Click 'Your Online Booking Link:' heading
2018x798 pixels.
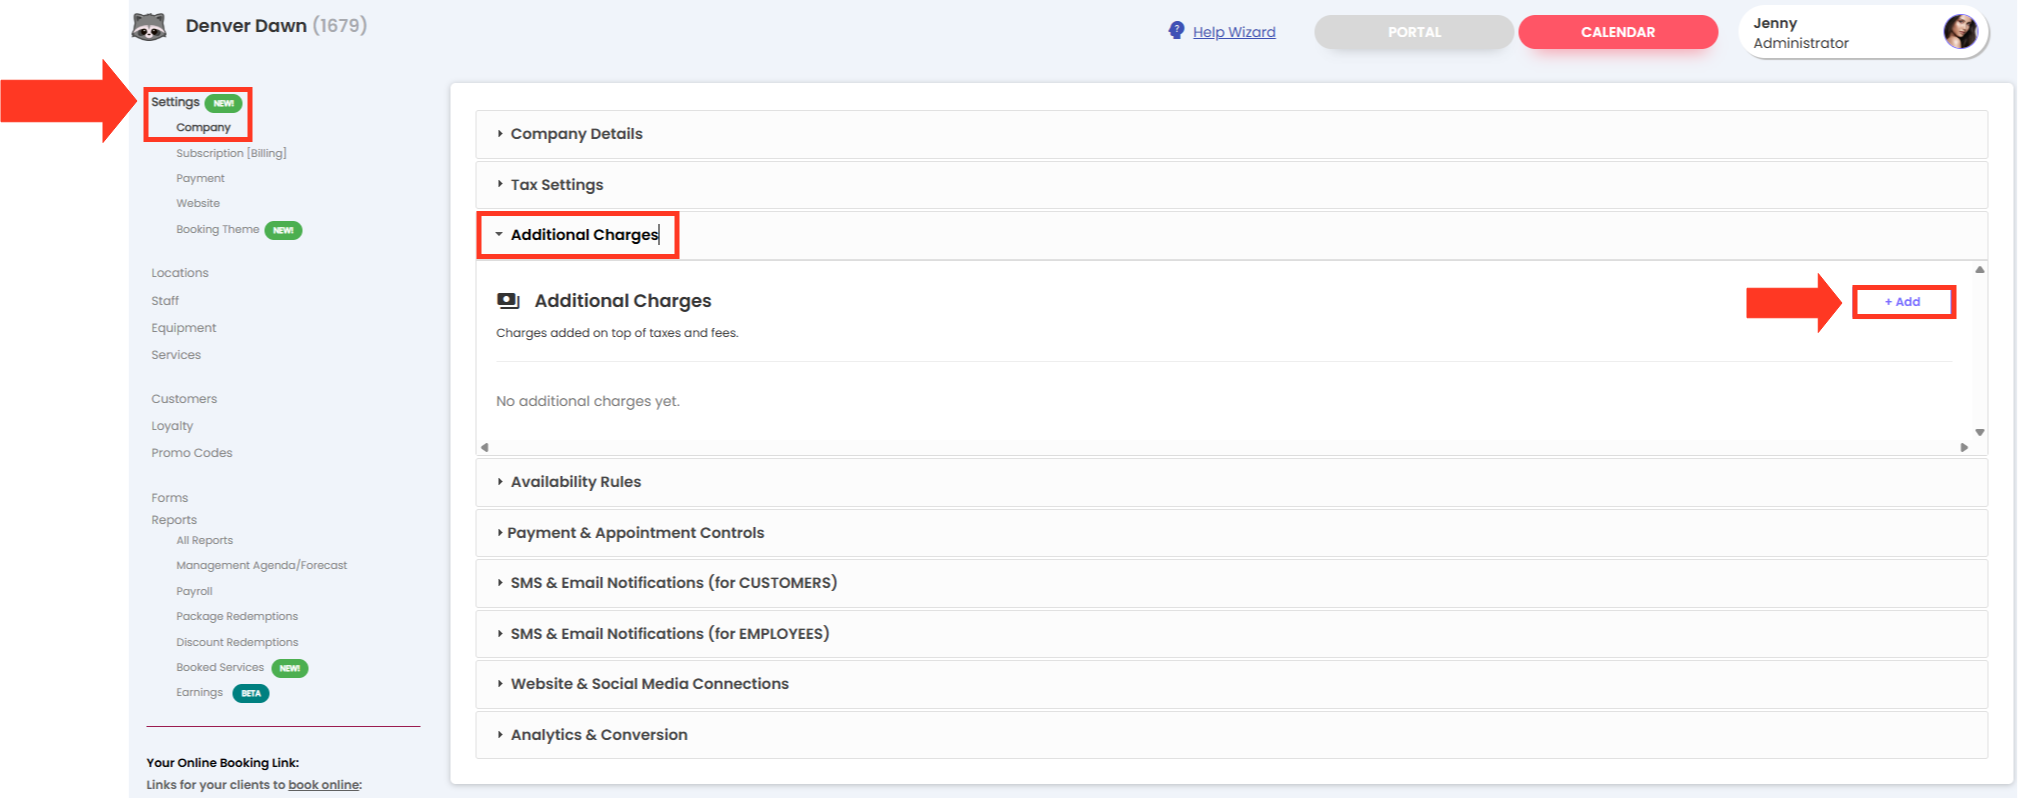click(x=222, y=763)
